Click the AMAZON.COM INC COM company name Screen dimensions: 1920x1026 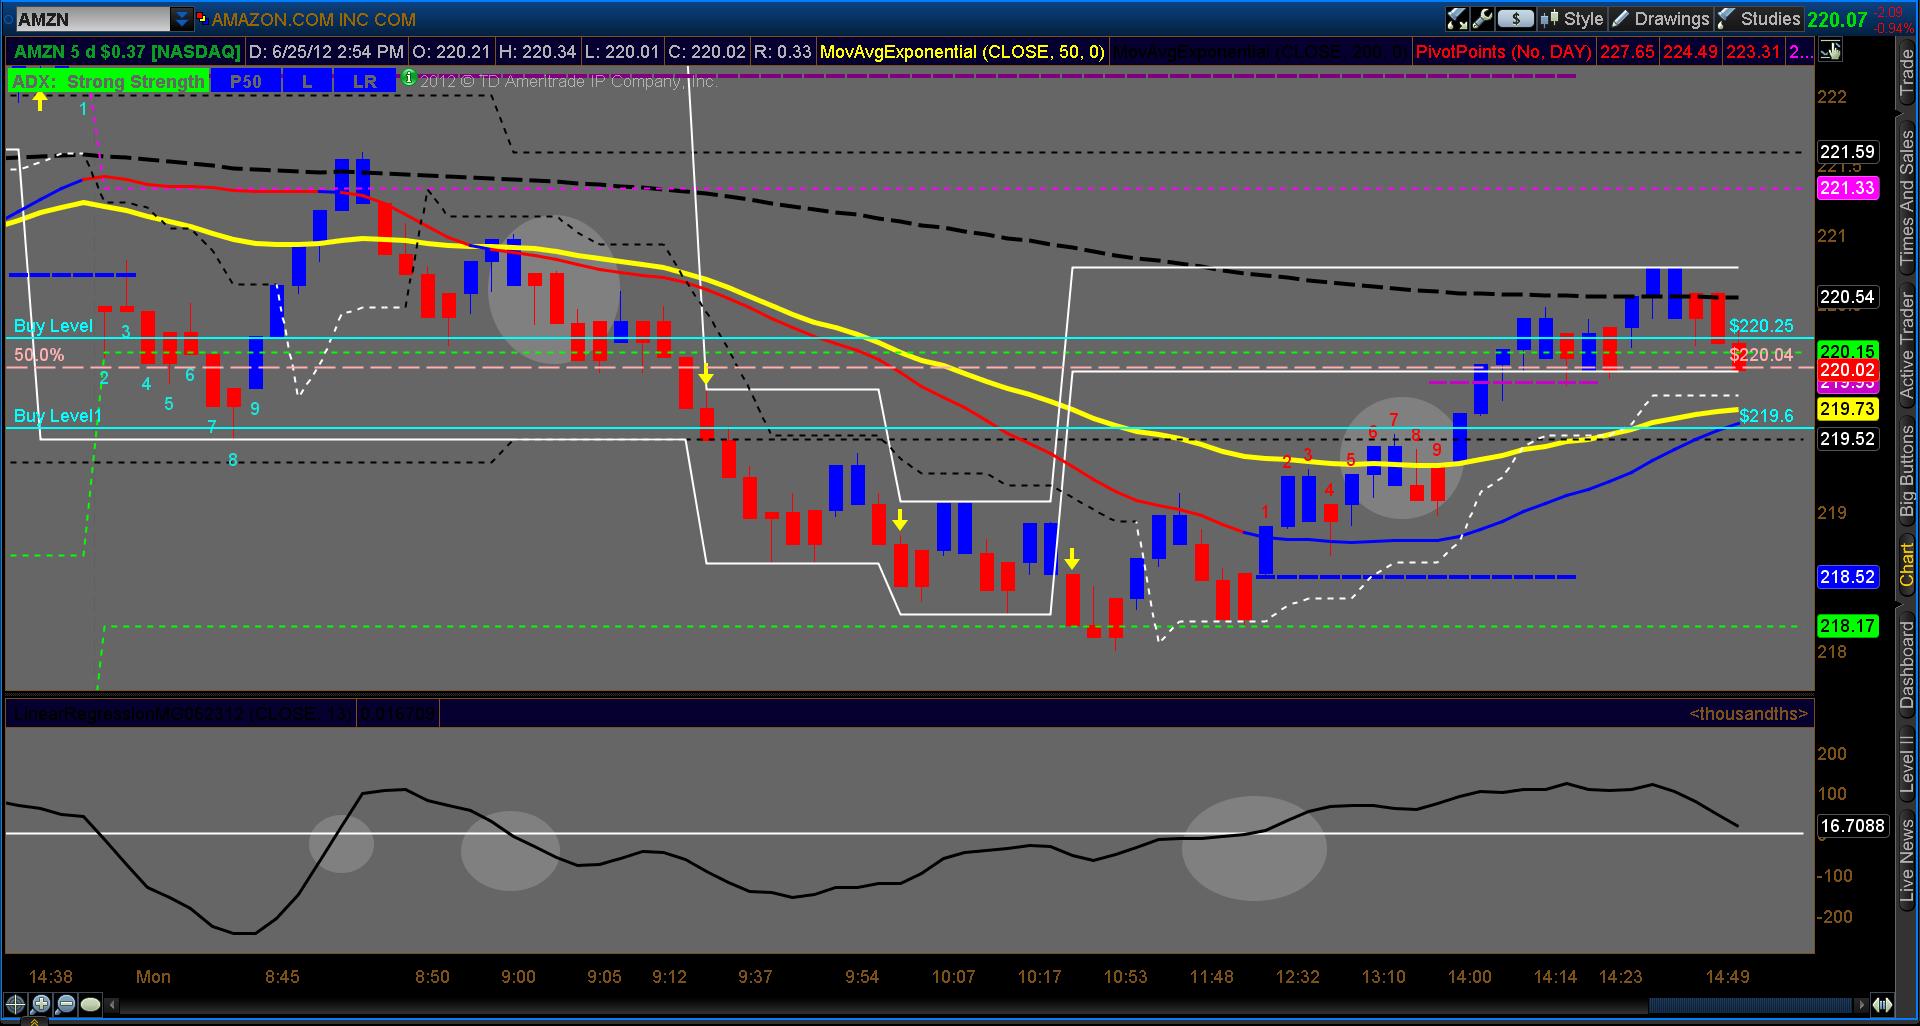314,19
